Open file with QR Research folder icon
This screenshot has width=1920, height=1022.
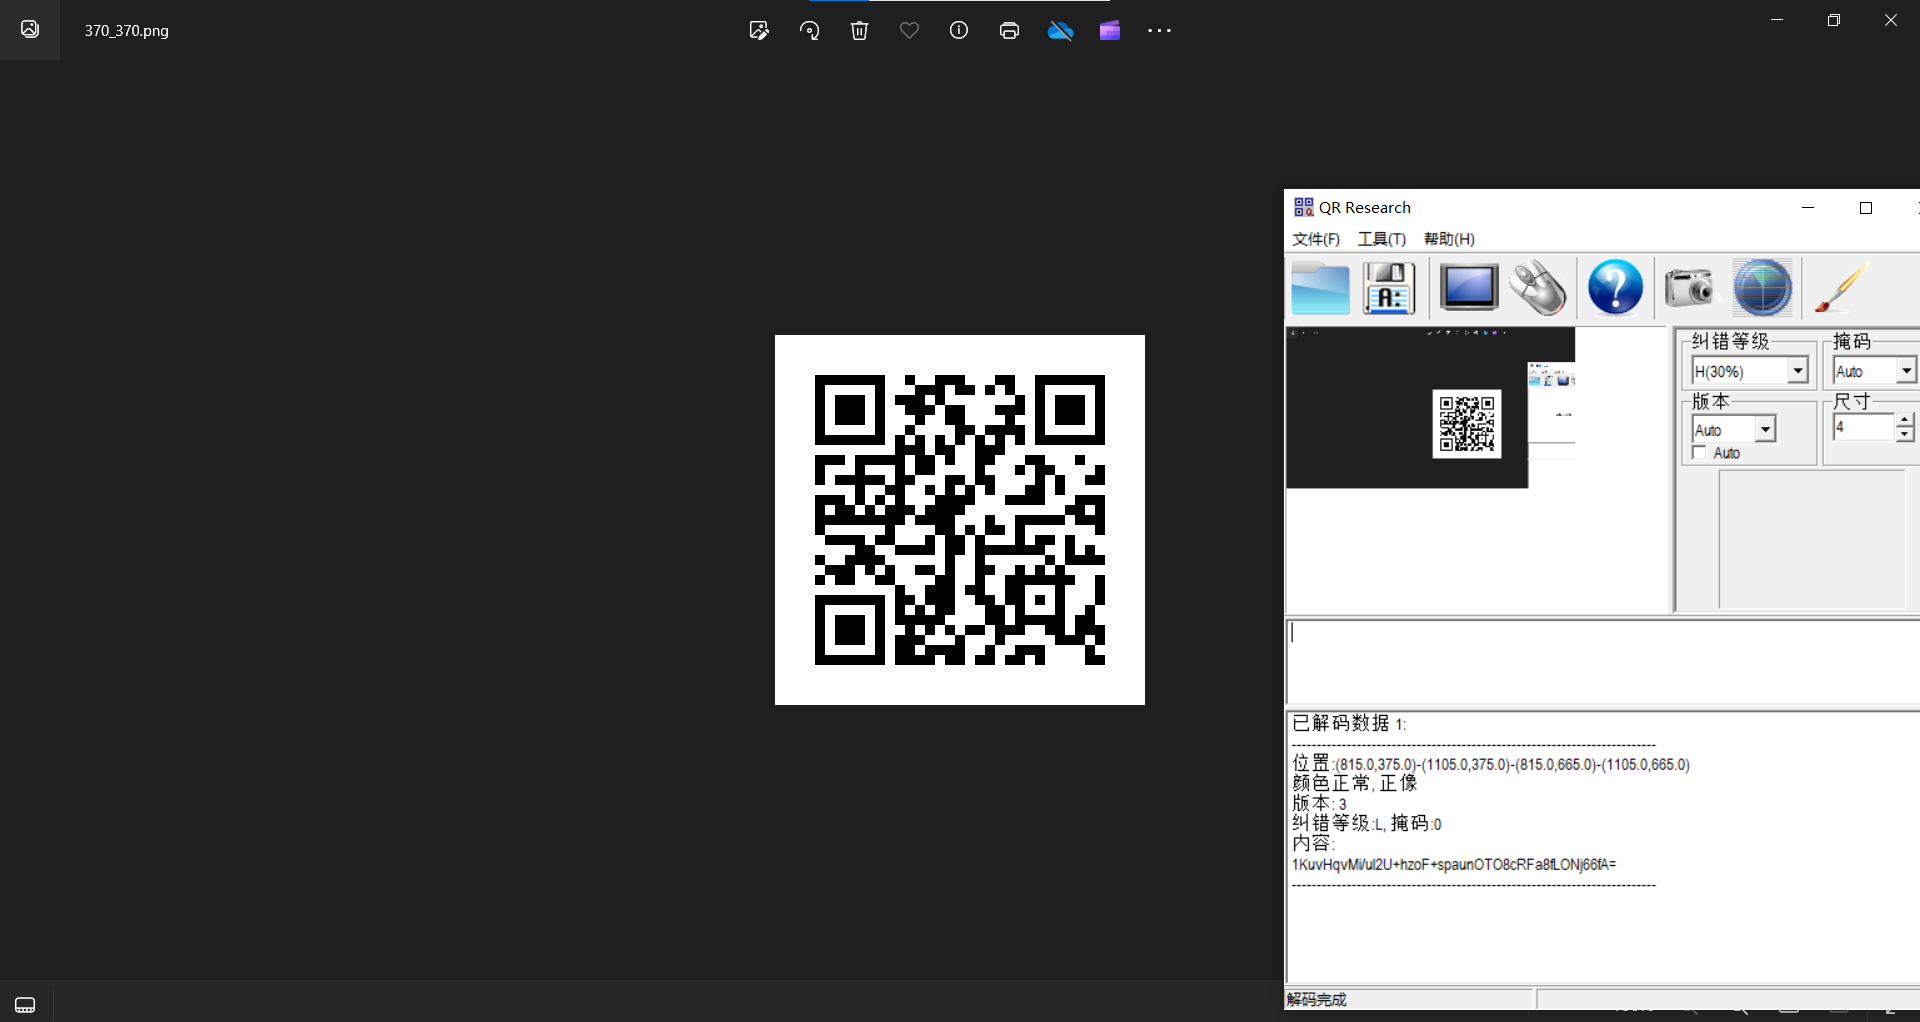coord(1320,289)
